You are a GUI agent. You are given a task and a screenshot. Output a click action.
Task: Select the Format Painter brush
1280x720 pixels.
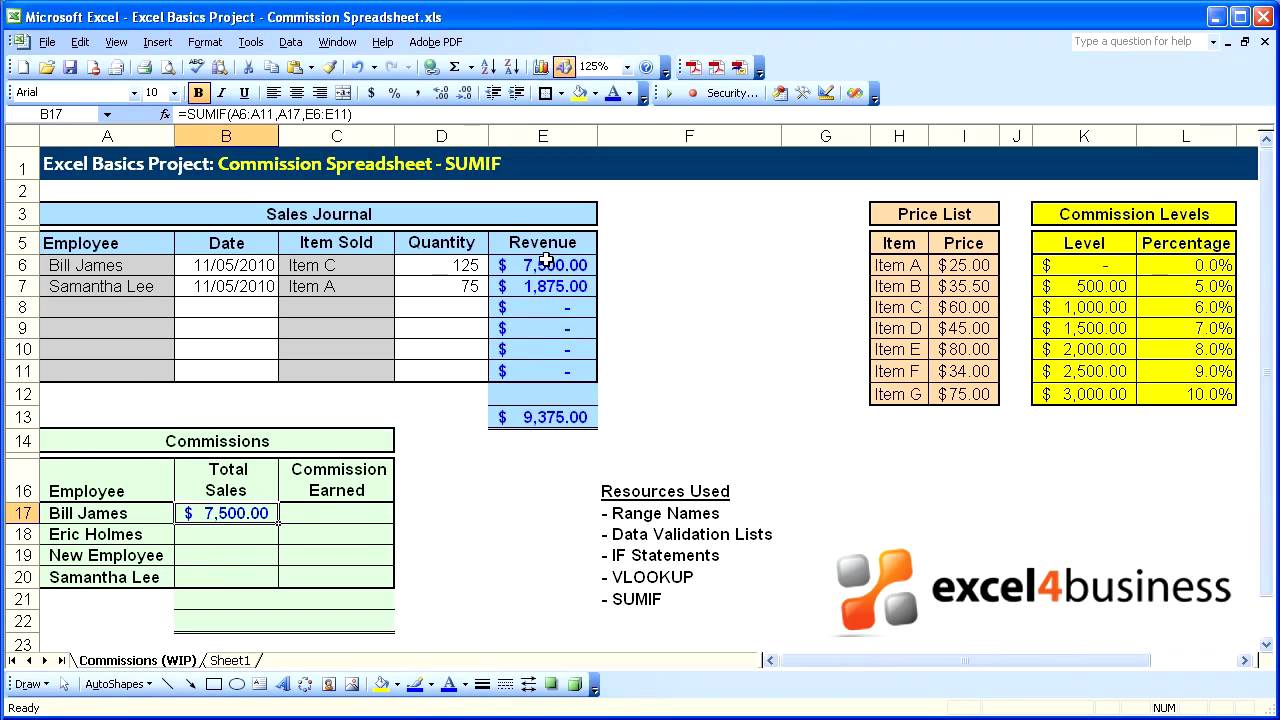click(x=329, y=67)
